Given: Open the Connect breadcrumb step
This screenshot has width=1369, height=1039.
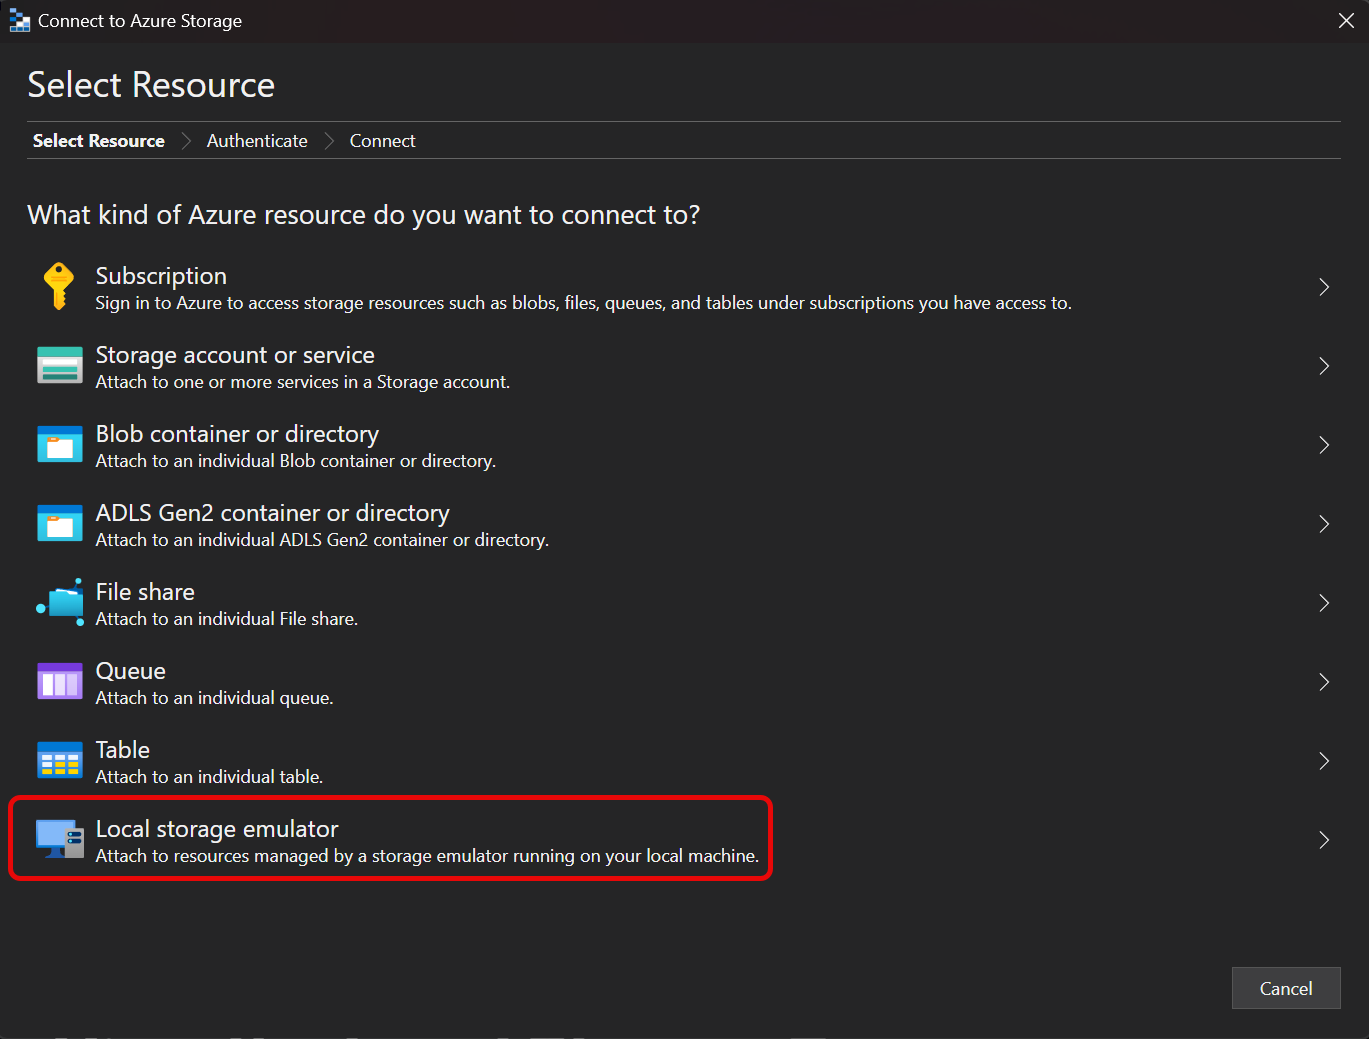Looking at the screenshot, I should point(382,140).
